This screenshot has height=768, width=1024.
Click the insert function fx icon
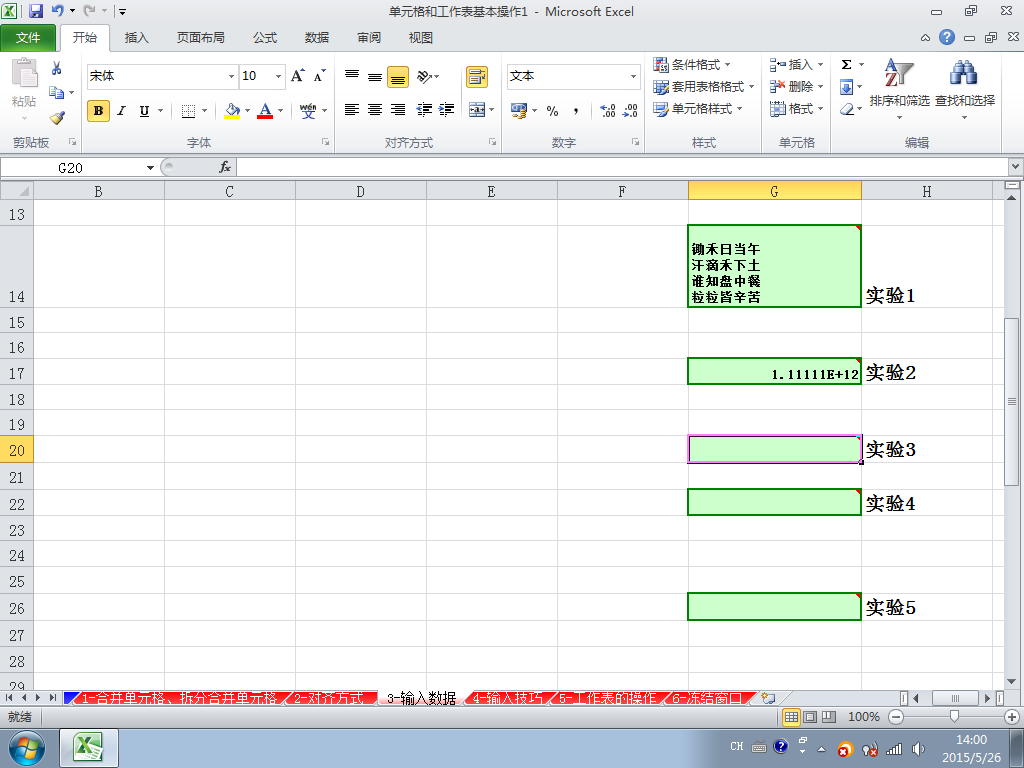click(x=225, y=167)
